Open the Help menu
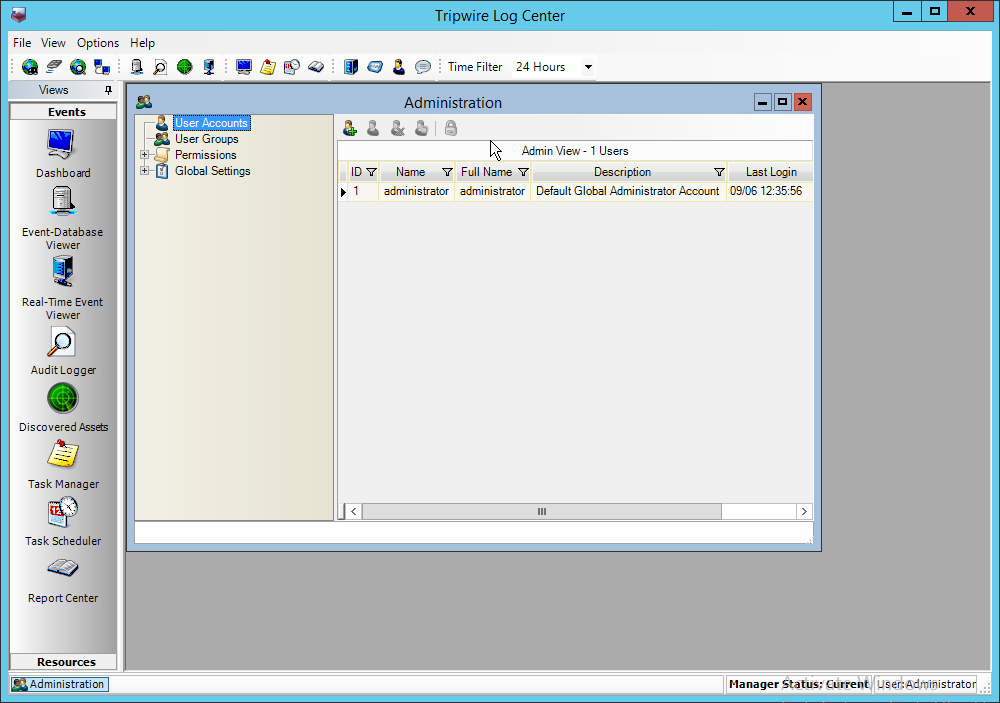The height and width of the screenshot is (703, 1000). click(142, 43)
